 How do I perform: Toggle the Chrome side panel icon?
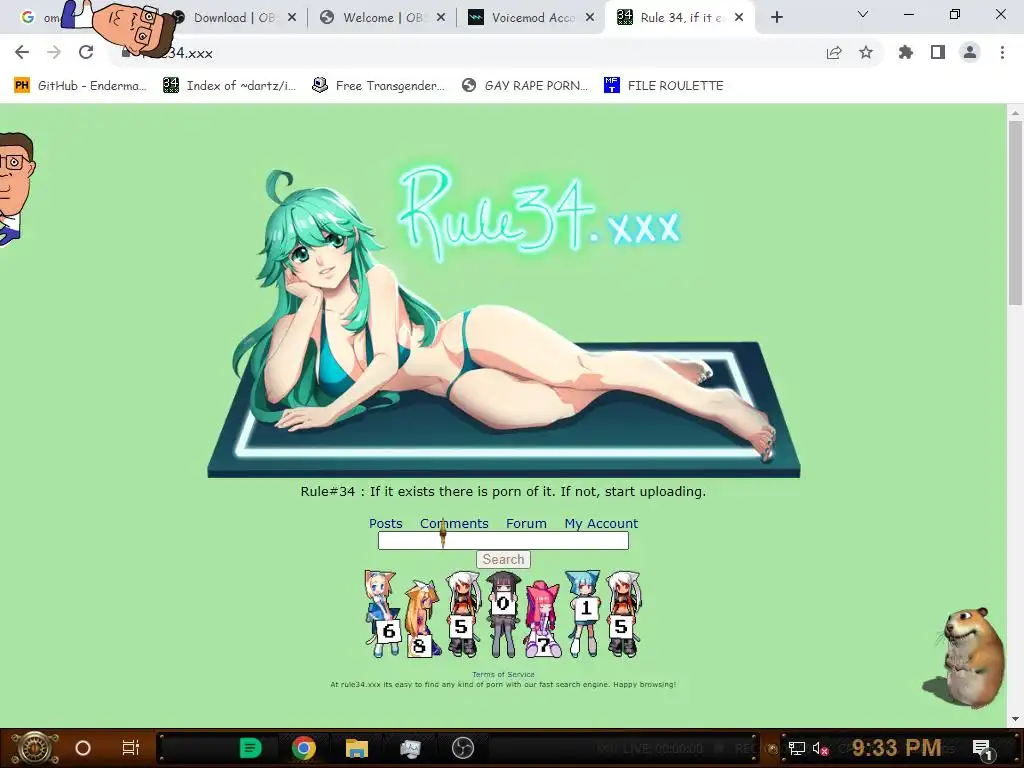click(x=938, y=52)
